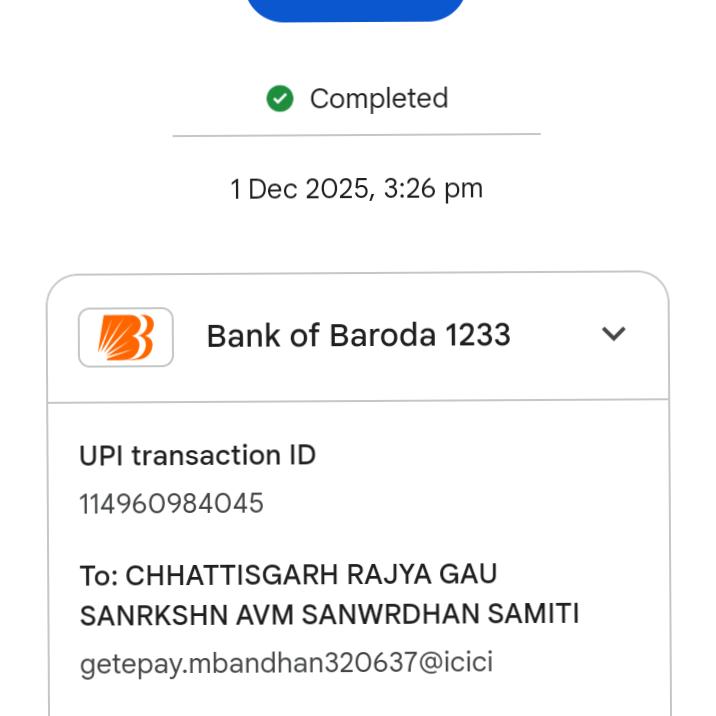
Task: Tap the SANRKSHN AVM SANWRDHAN SAMITI line
Action: [329, 614]
